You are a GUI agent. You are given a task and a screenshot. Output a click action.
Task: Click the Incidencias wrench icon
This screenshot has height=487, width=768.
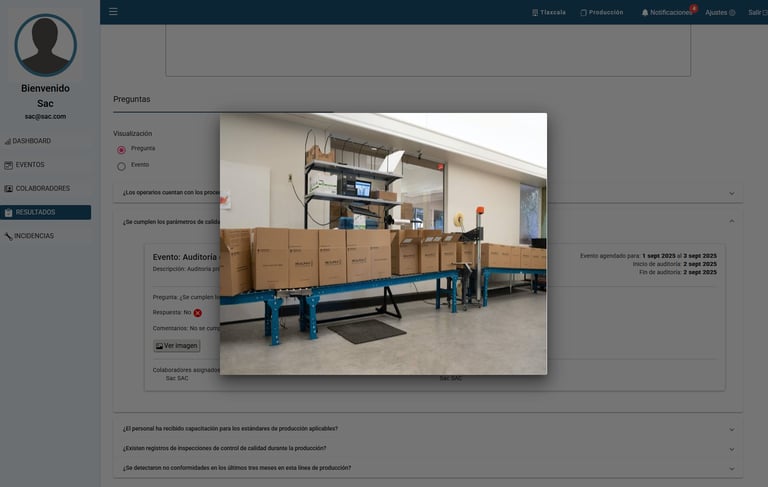coord(8,236)
